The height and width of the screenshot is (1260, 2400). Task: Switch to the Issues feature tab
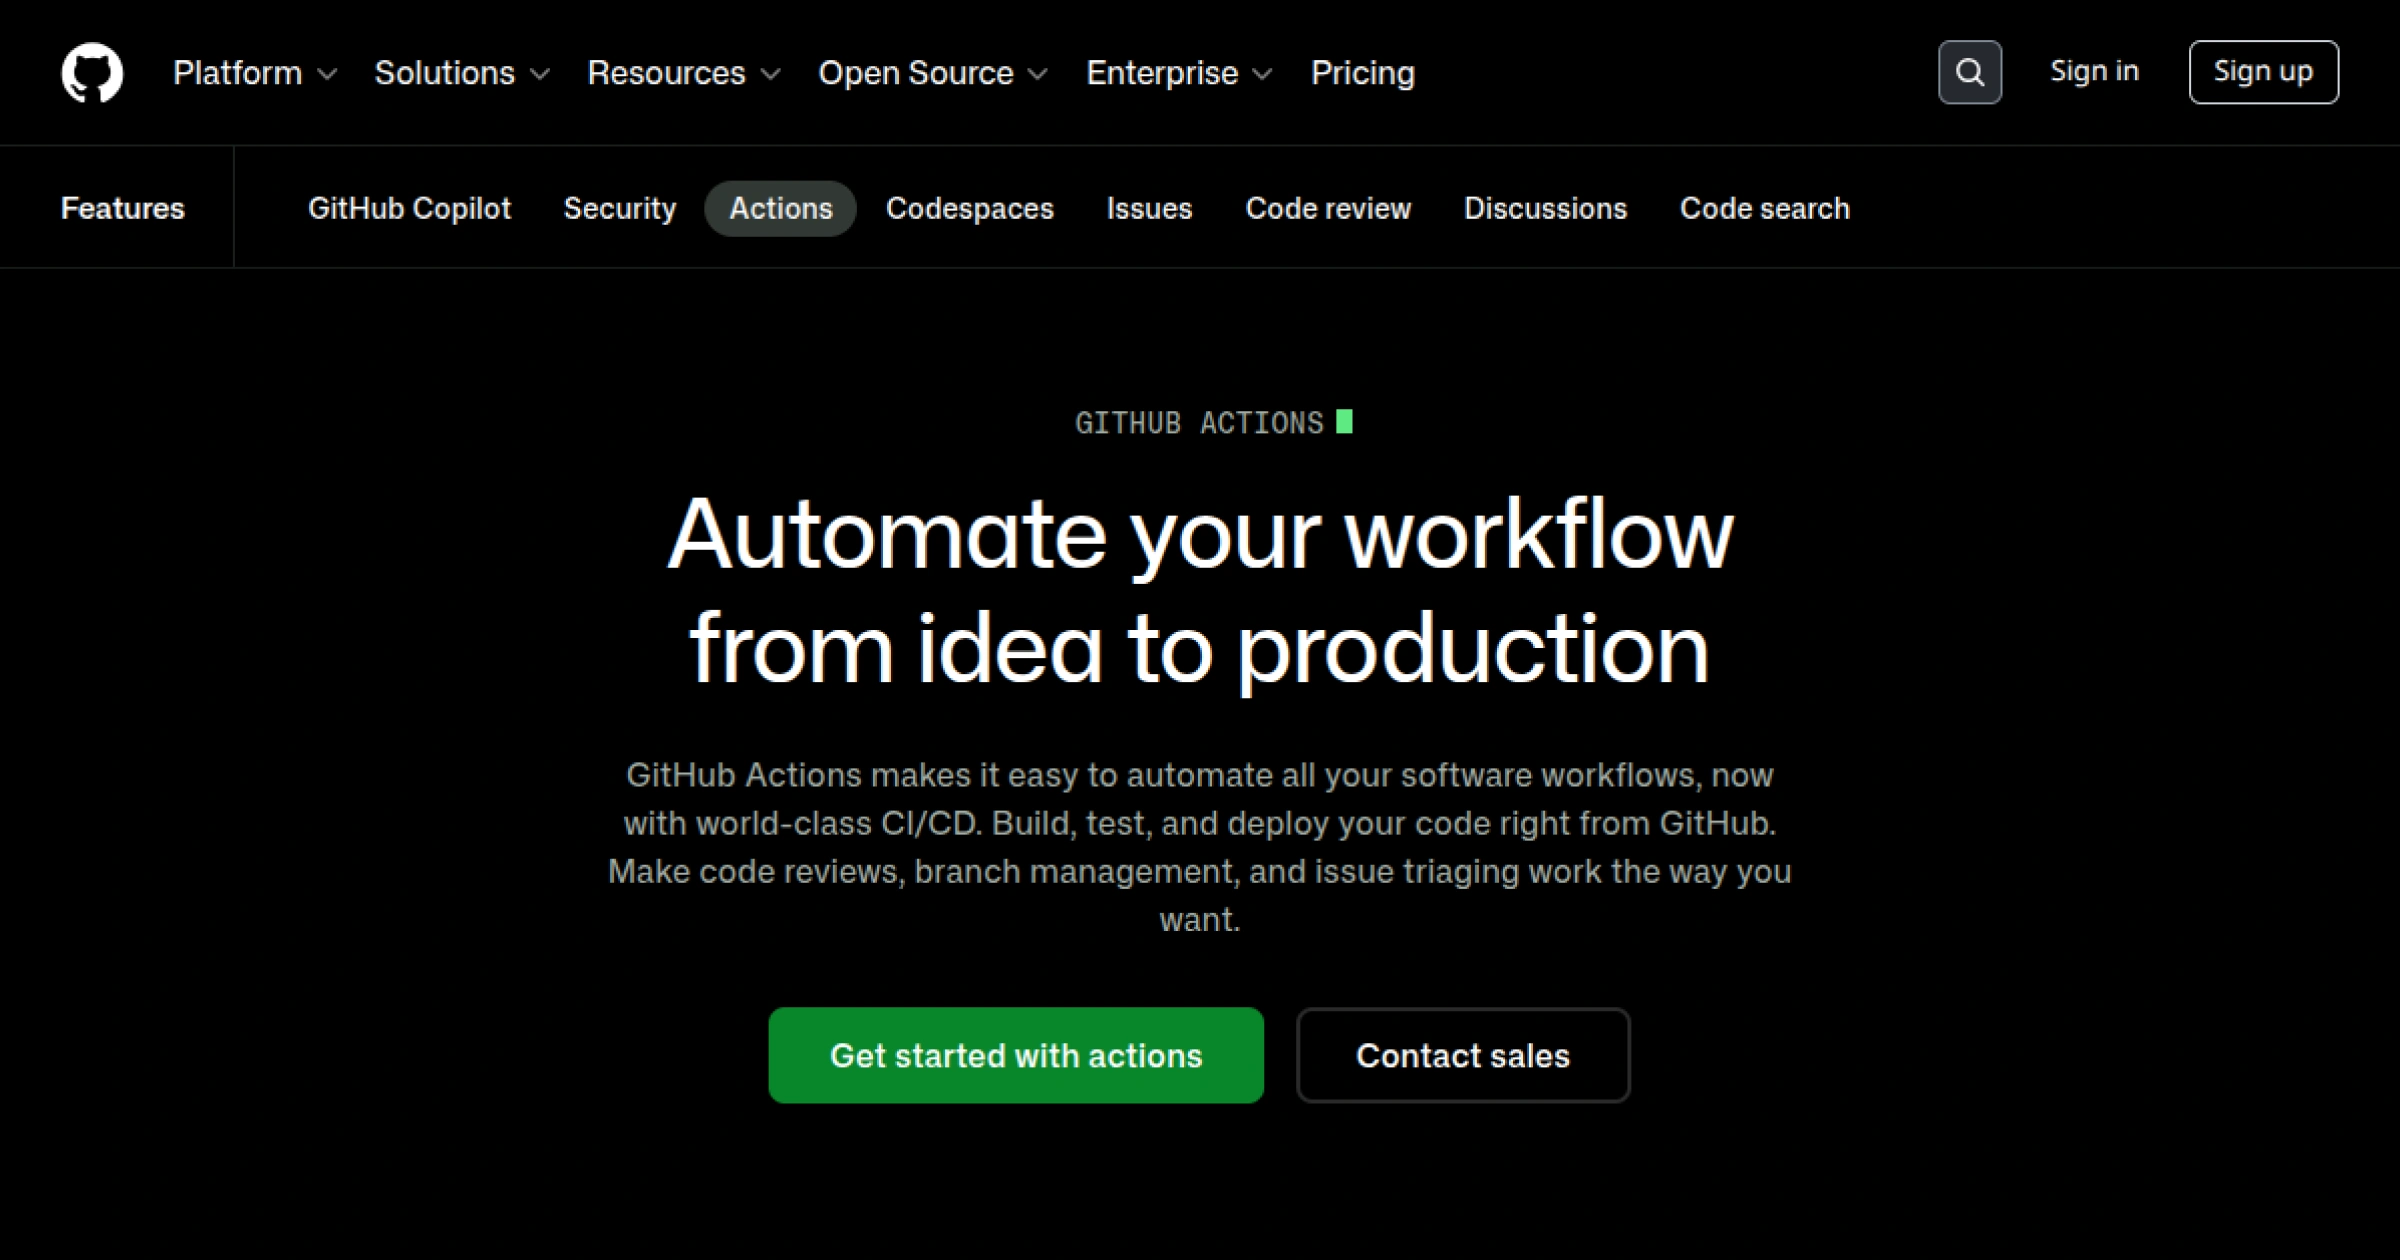click(1149, 208)
